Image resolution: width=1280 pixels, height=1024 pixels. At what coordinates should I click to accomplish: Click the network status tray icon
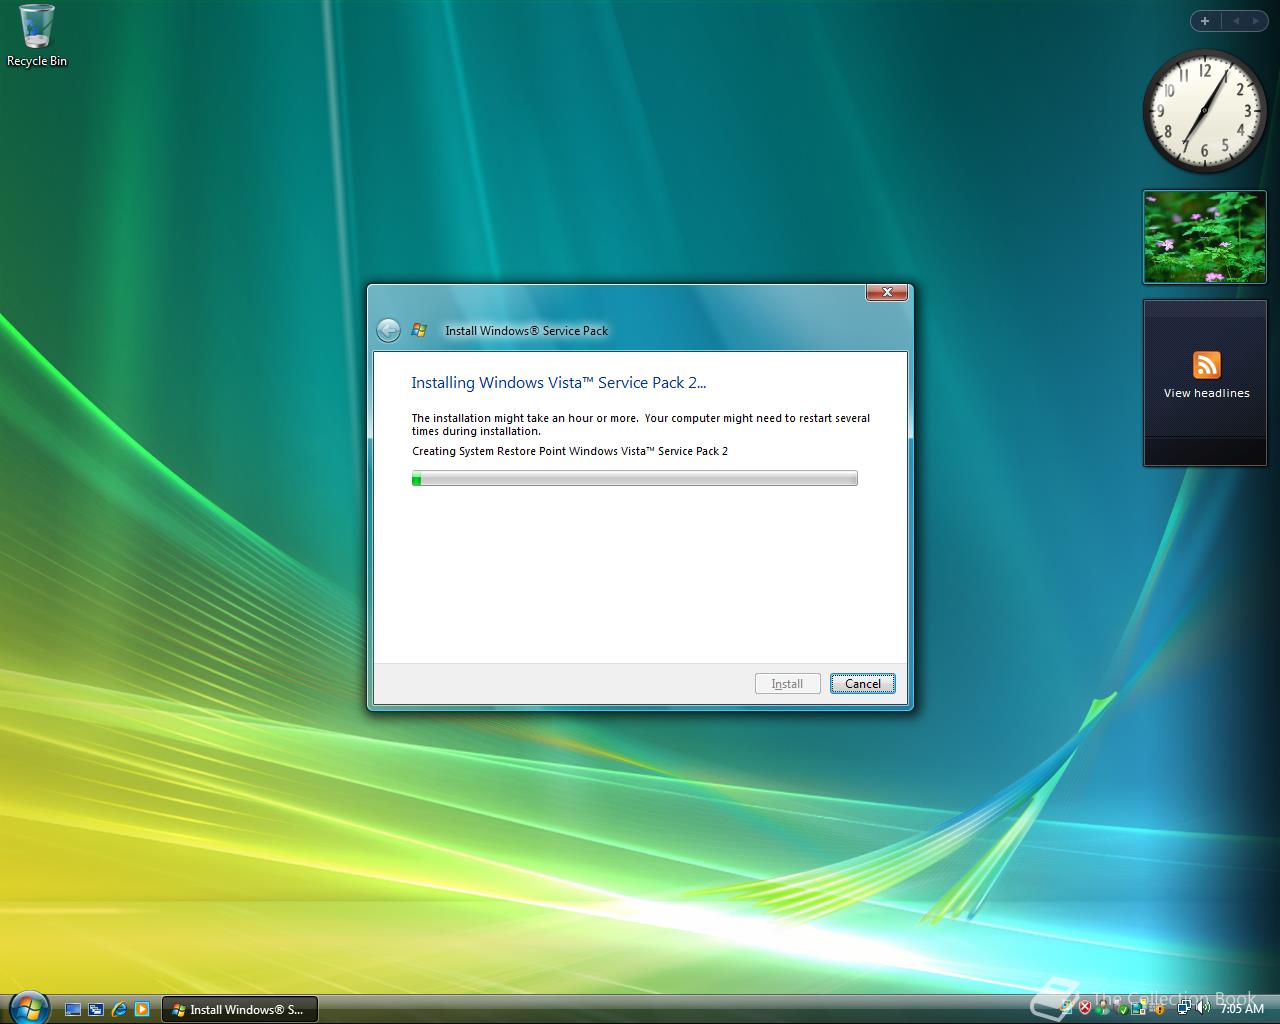1183,1010
